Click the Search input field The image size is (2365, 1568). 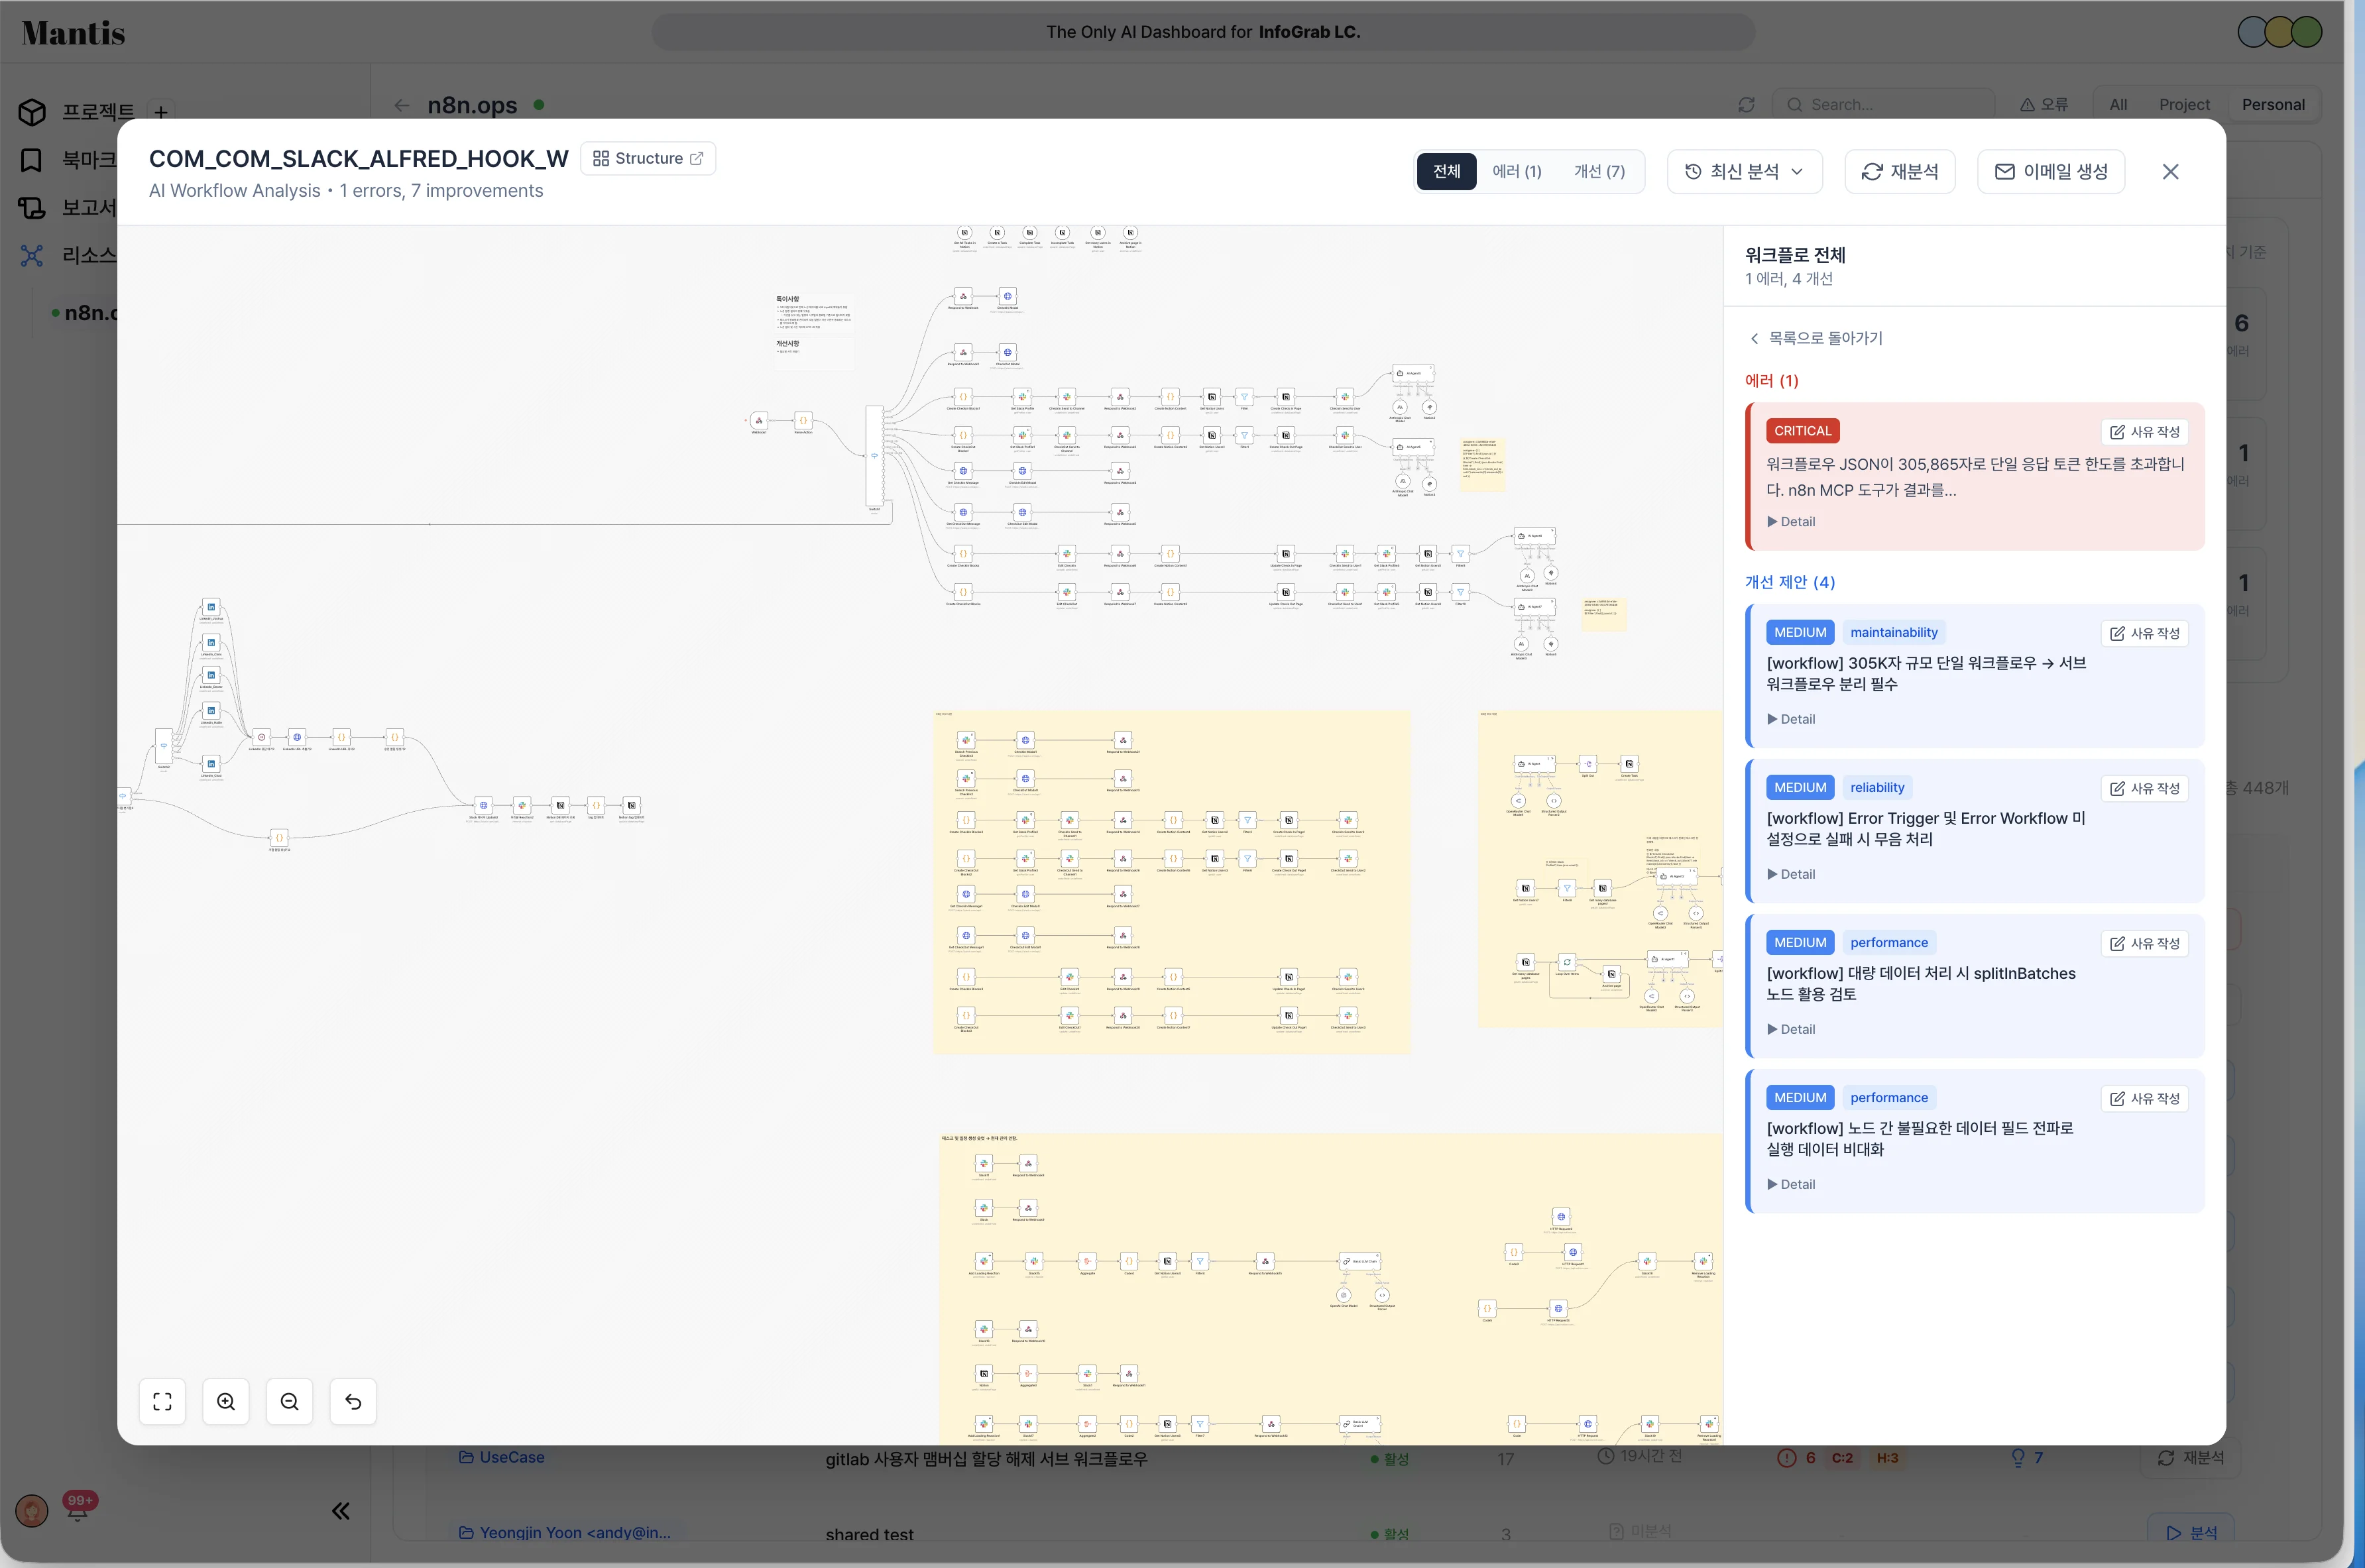coord(1883,104)
